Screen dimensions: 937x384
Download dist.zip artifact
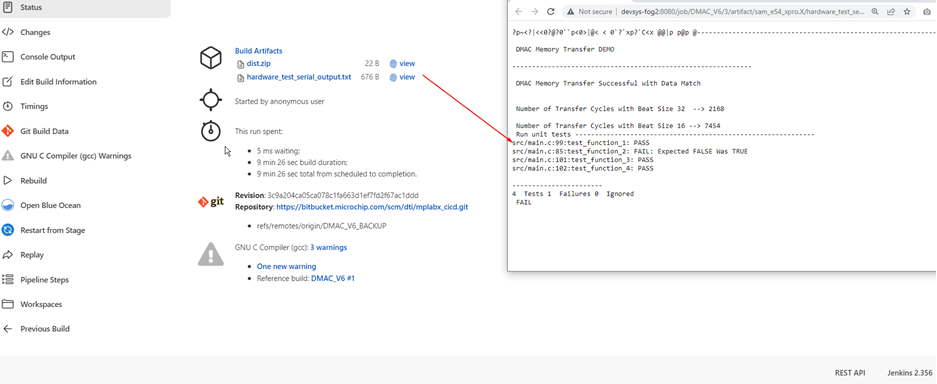(x=258, y=63)
